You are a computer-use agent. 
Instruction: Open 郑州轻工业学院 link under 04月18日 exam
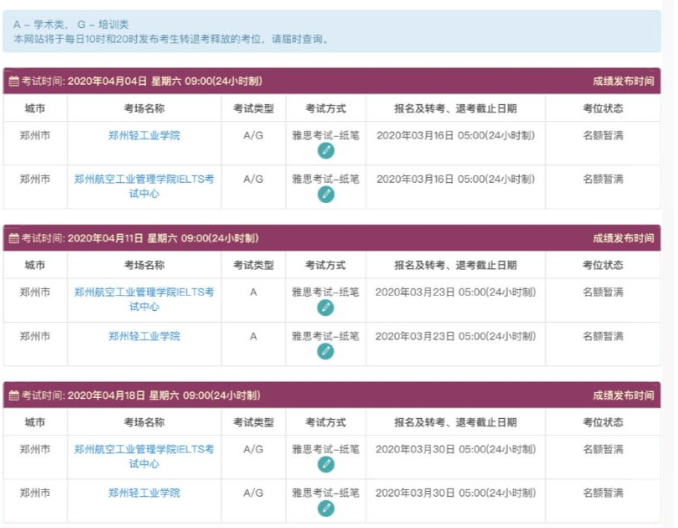pyautogui.click(x=144, y=493)
